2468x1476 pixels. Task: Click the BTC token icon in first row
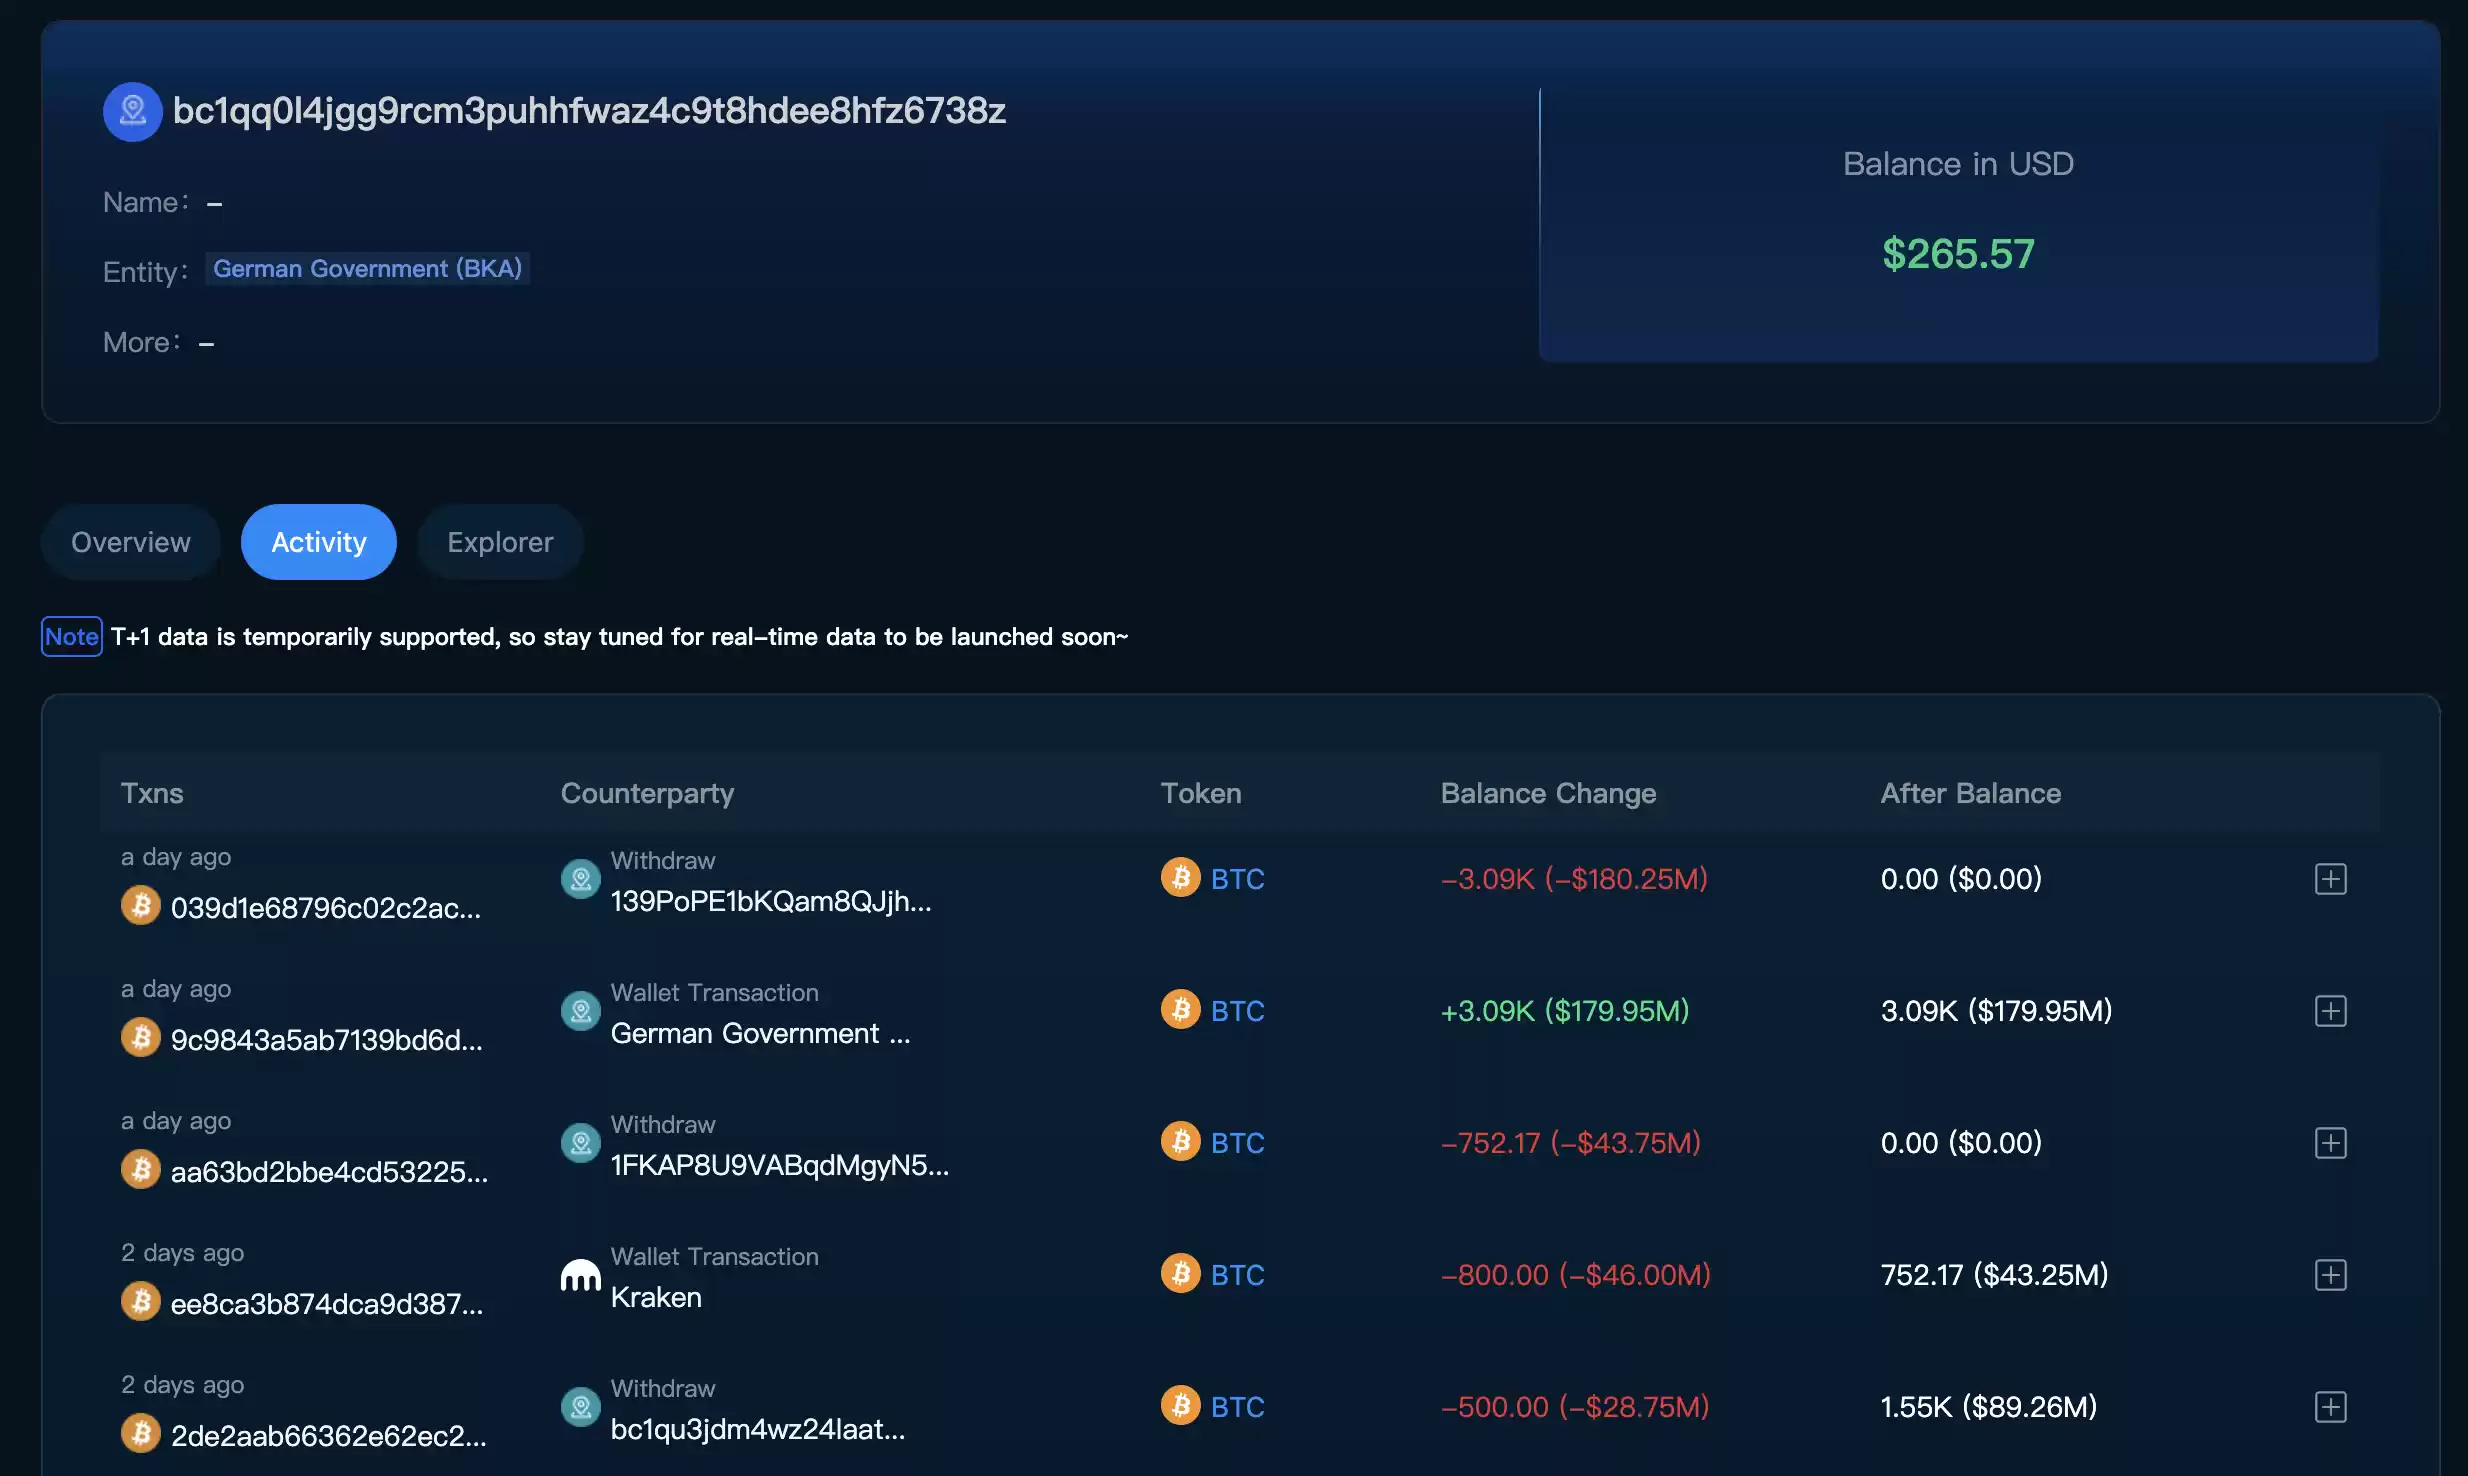(1180, 878)
